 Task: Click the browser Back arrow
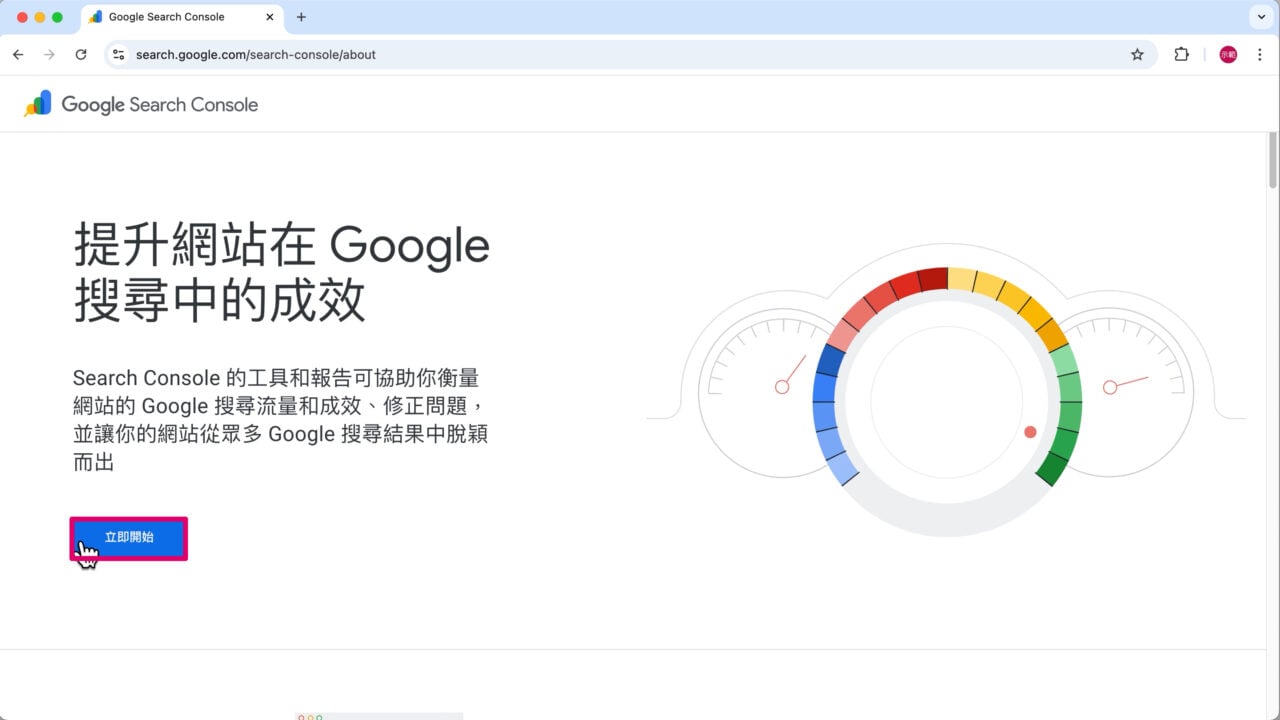(18, 55)
